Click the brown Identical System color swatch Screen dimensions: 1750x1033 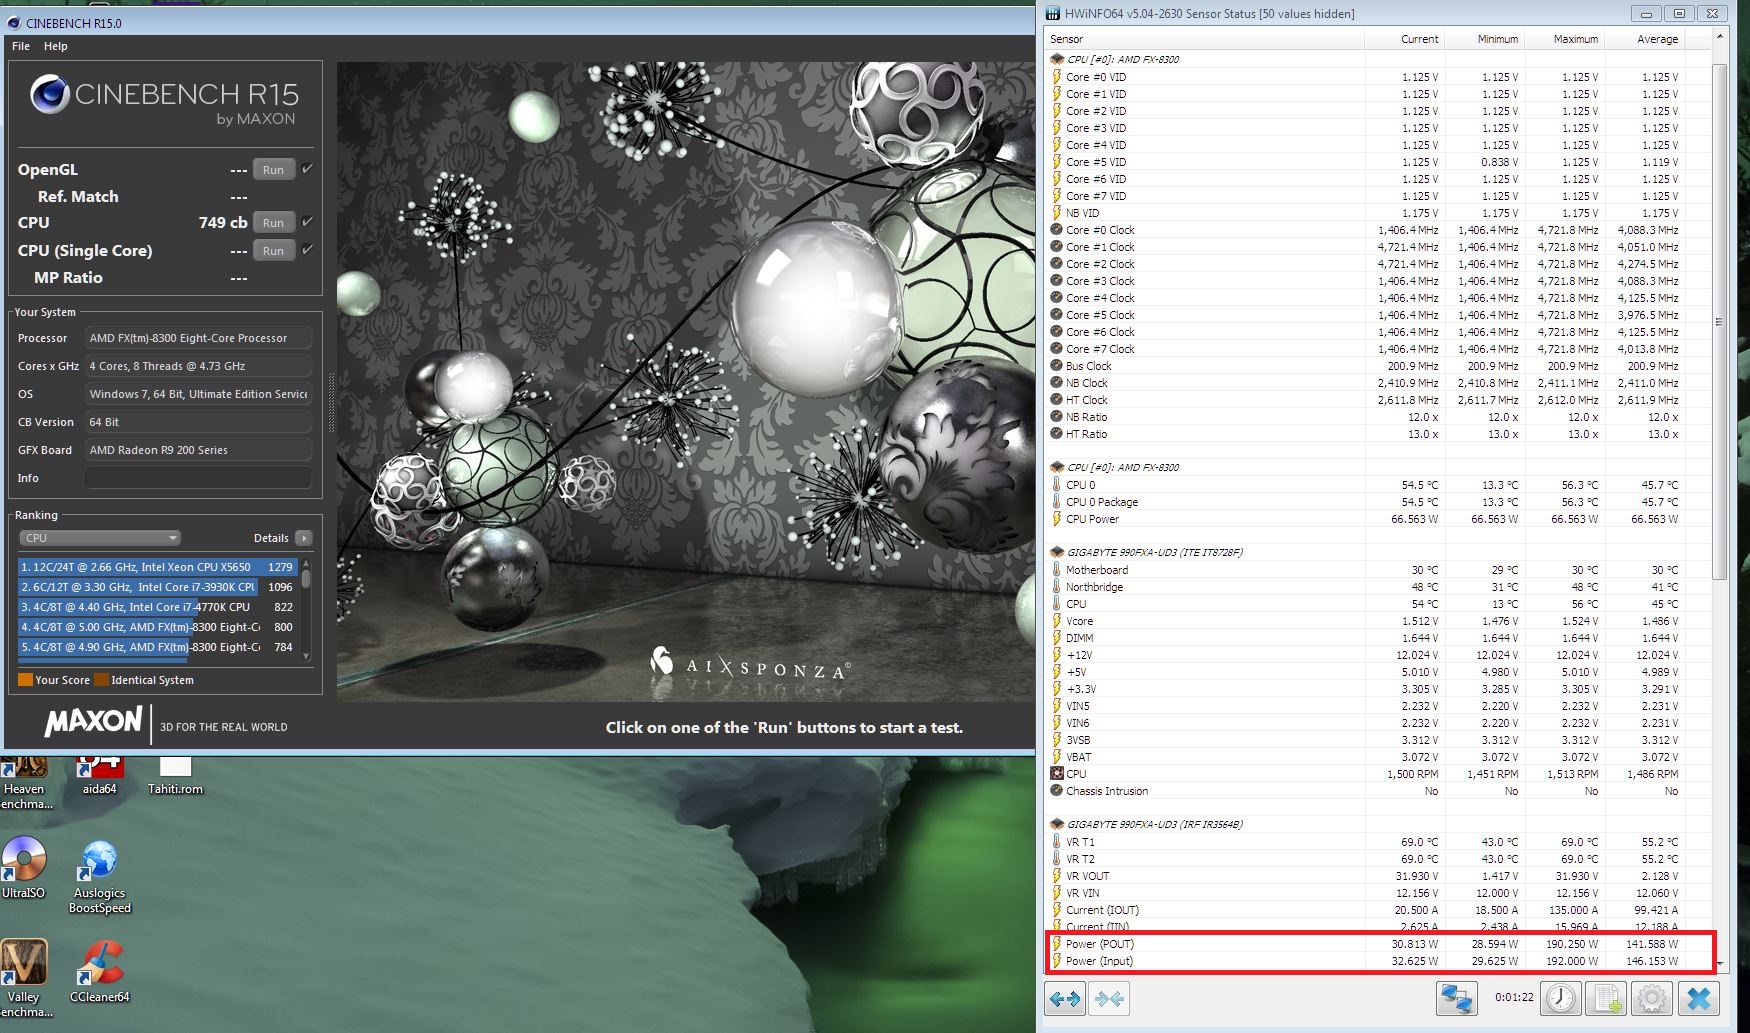[x=101, y=680]
